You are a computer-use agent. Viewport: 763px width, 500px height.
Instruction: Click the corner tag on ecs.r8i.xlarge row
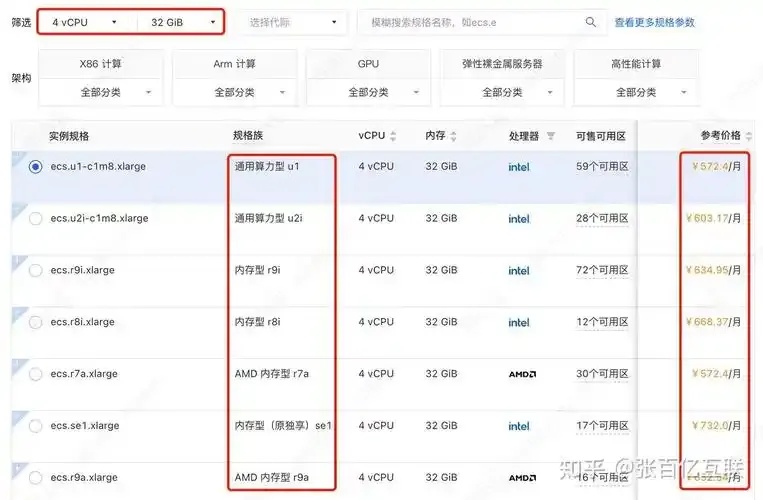click(18, 314)
